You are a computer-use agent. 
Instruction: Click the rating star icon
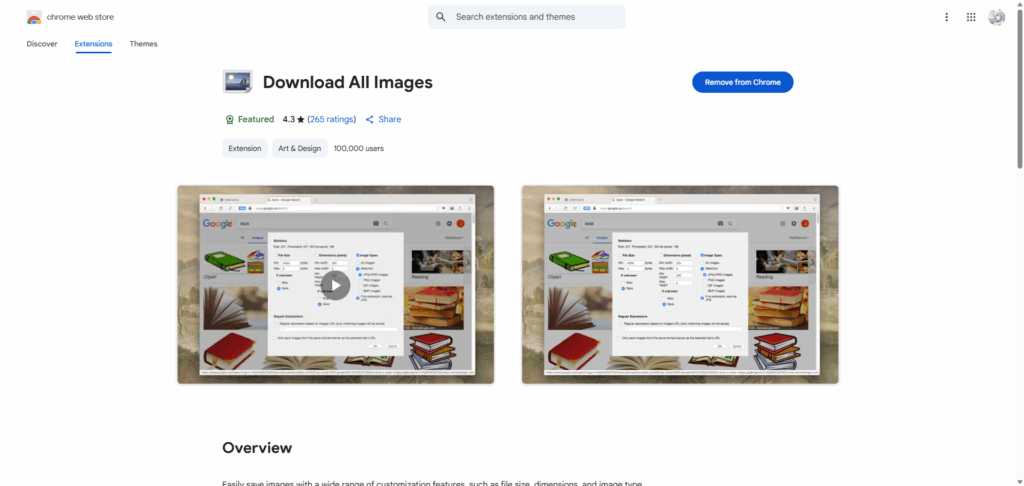point(300,120)
